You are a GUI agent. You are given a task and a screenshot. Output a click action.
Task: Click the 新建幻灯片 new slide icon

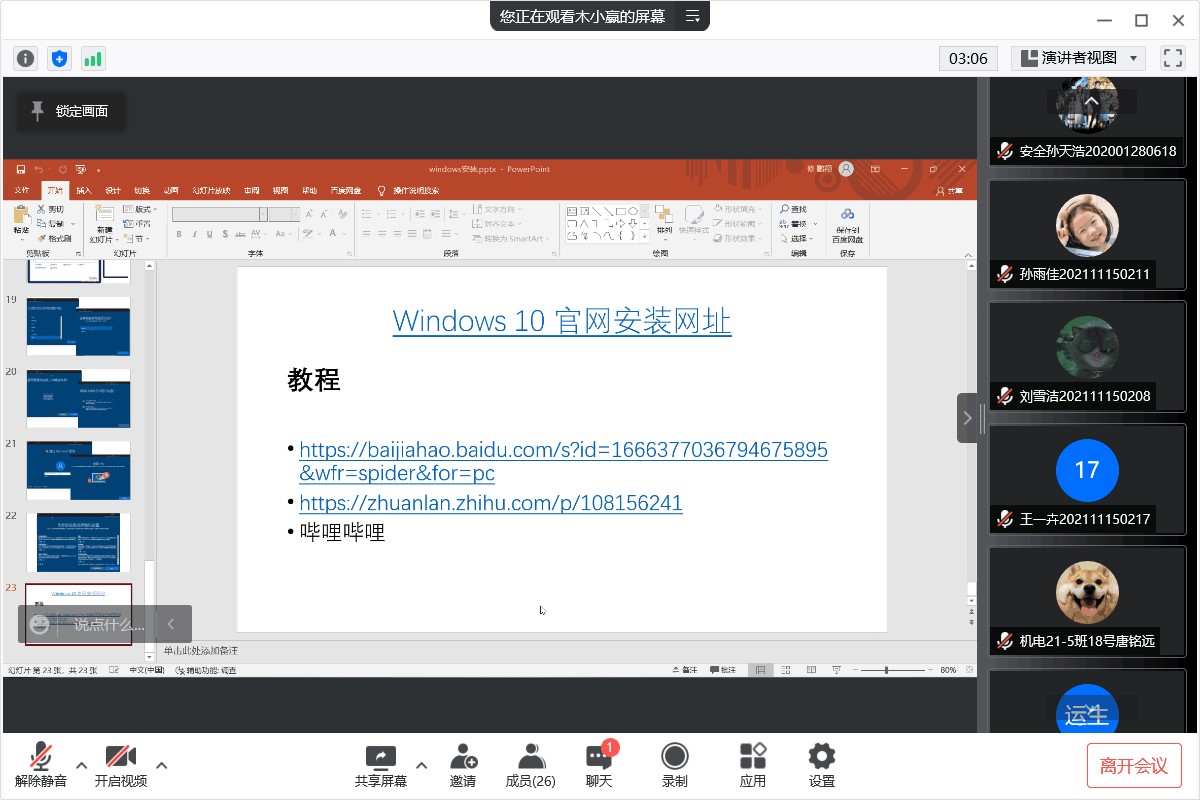click(104, 222)
